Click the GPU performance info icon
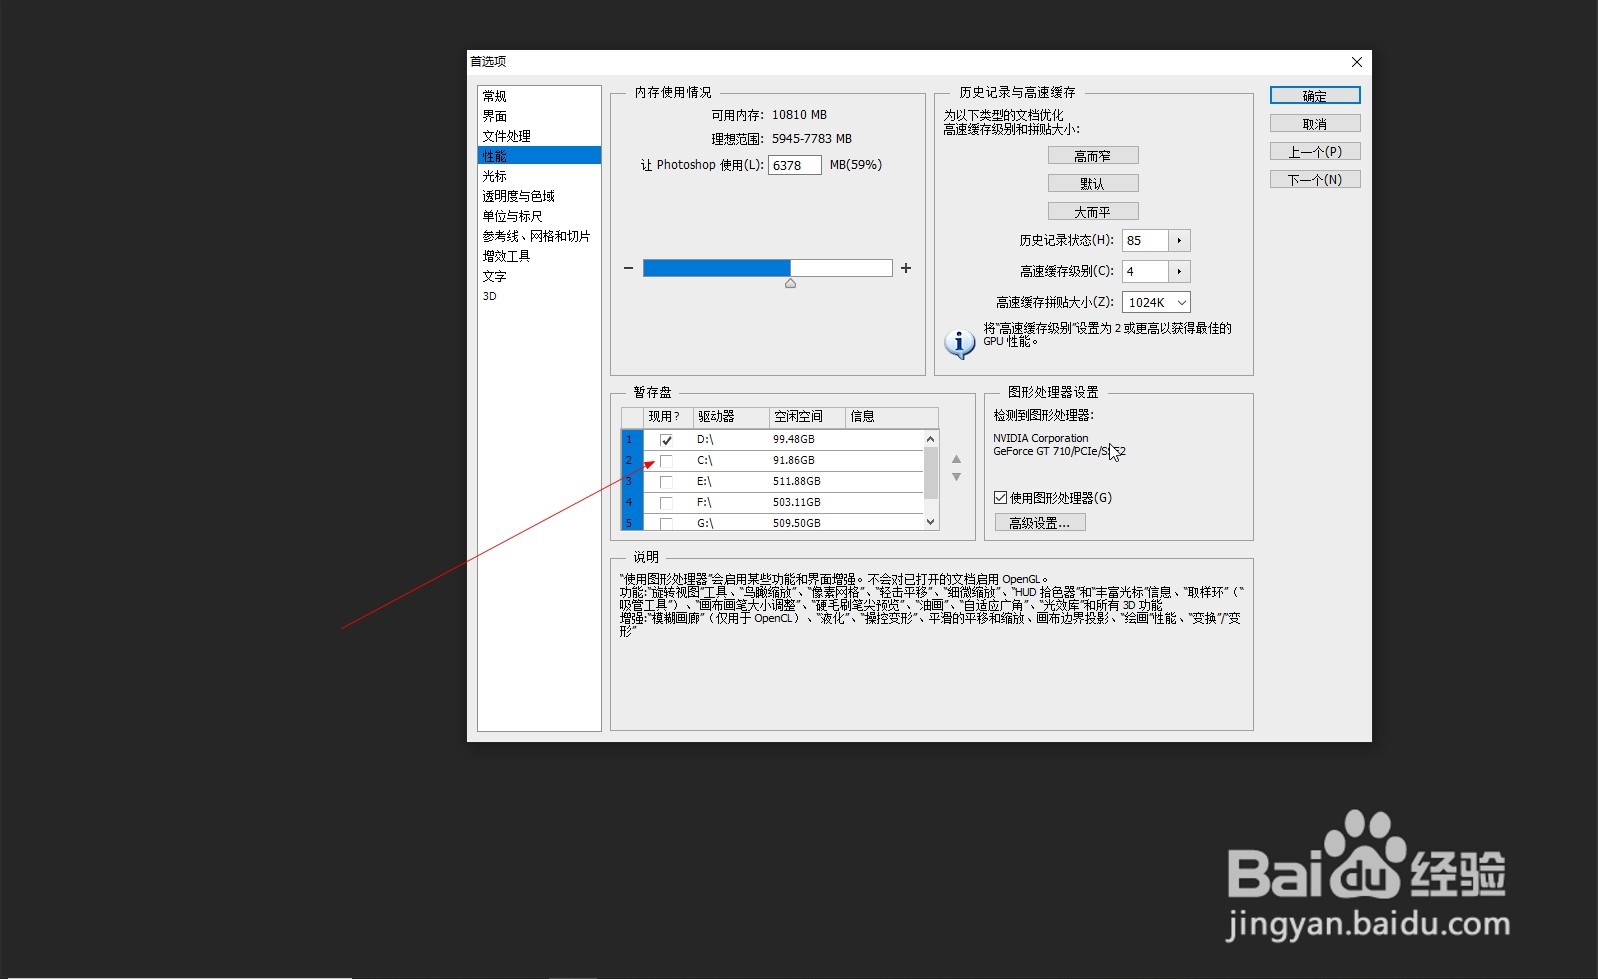Image resolution: width=1598 pixels, height=979 pixels. click(960, 344)
